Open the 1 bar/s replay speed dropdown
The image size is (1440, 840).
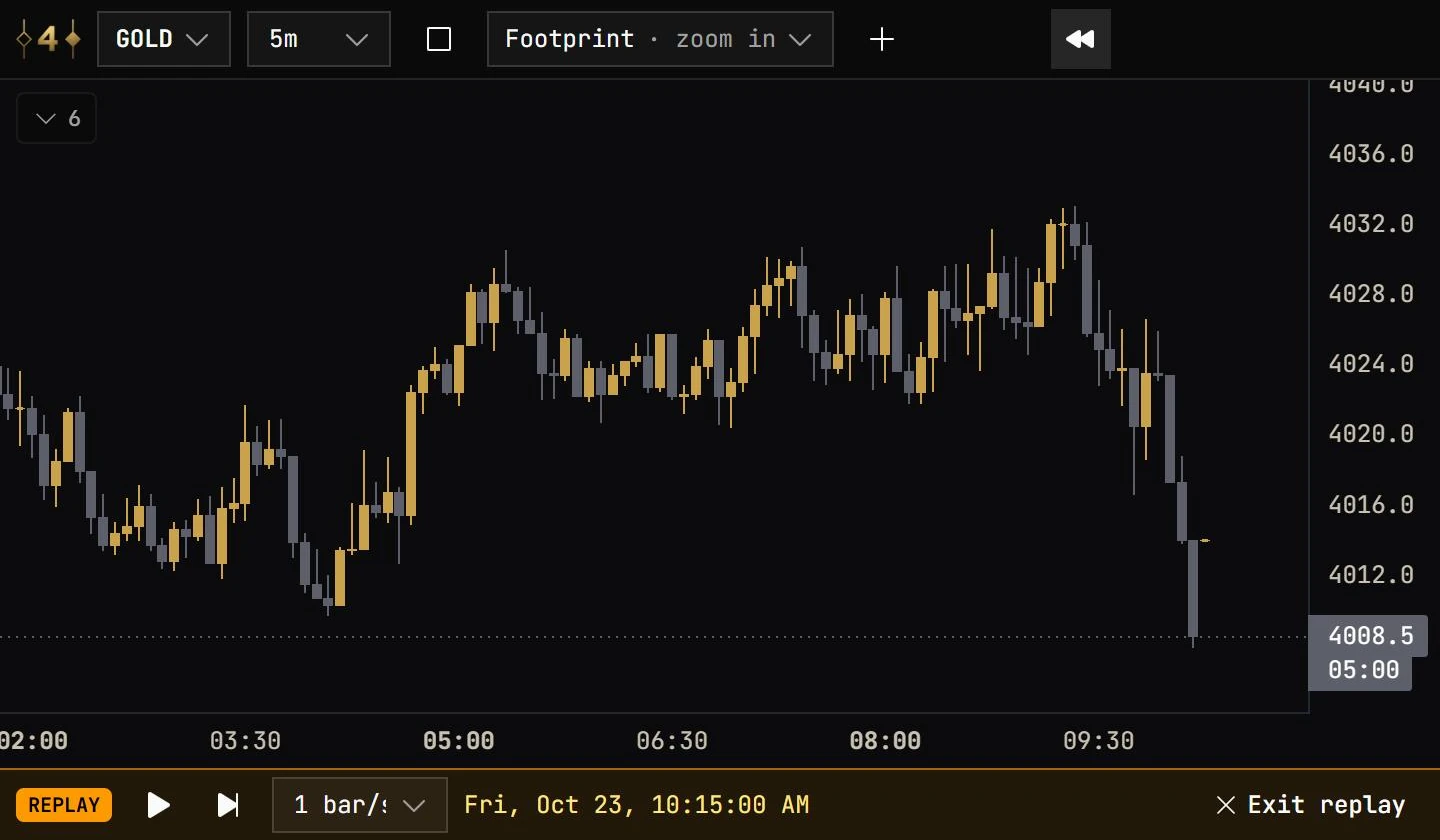pyautogui.click(x=360, y=805)
